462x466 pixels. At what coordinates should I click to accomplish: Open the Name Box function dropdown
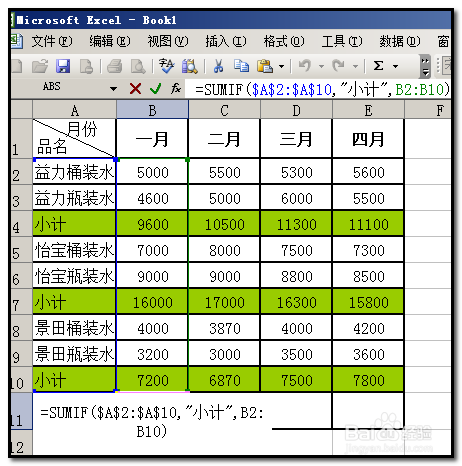[x=113, y=89]
